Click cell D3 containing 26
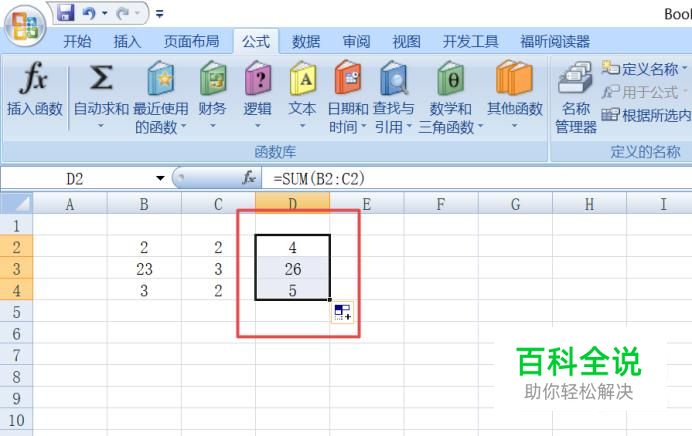The image size is (692, 436). [x=292, y=269]
